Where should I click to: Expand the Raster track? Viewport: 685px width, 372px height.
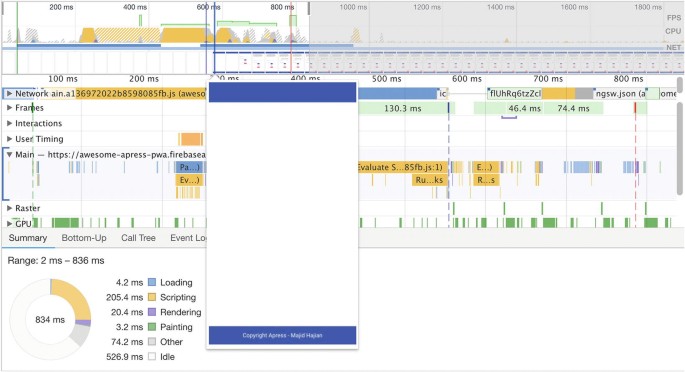pos(9,208)
